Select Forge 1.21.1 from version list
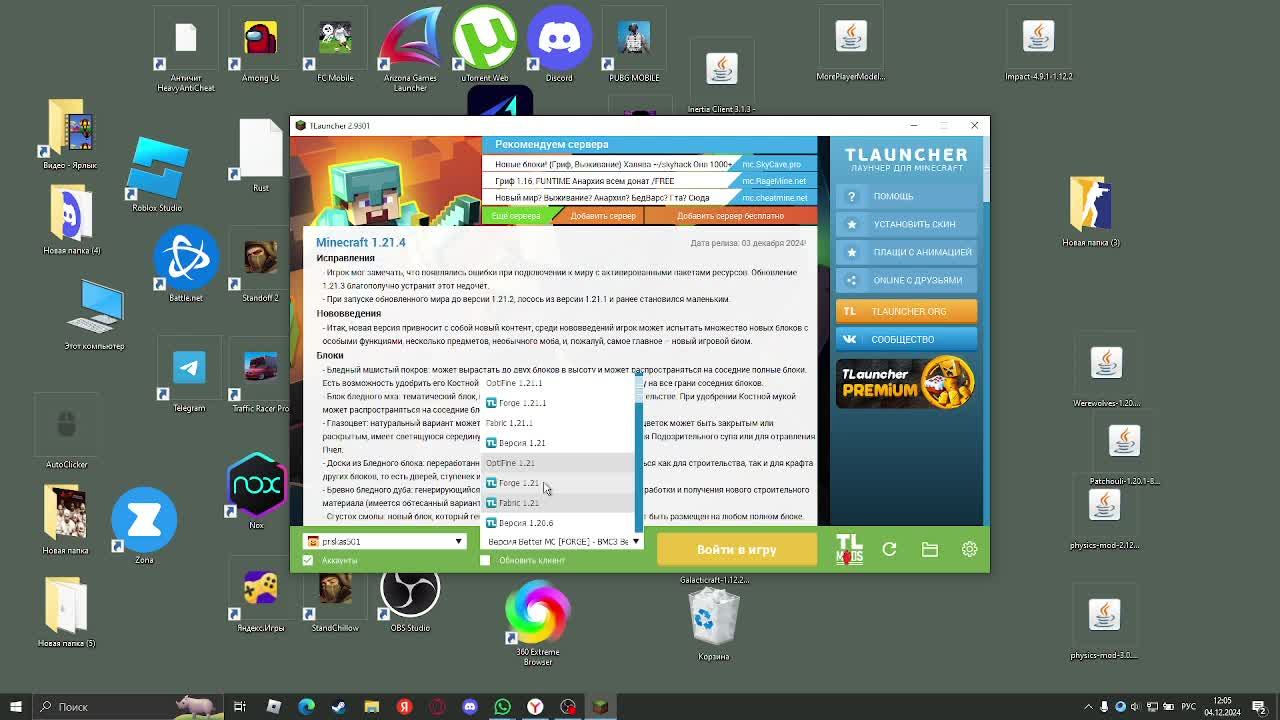 558,403
